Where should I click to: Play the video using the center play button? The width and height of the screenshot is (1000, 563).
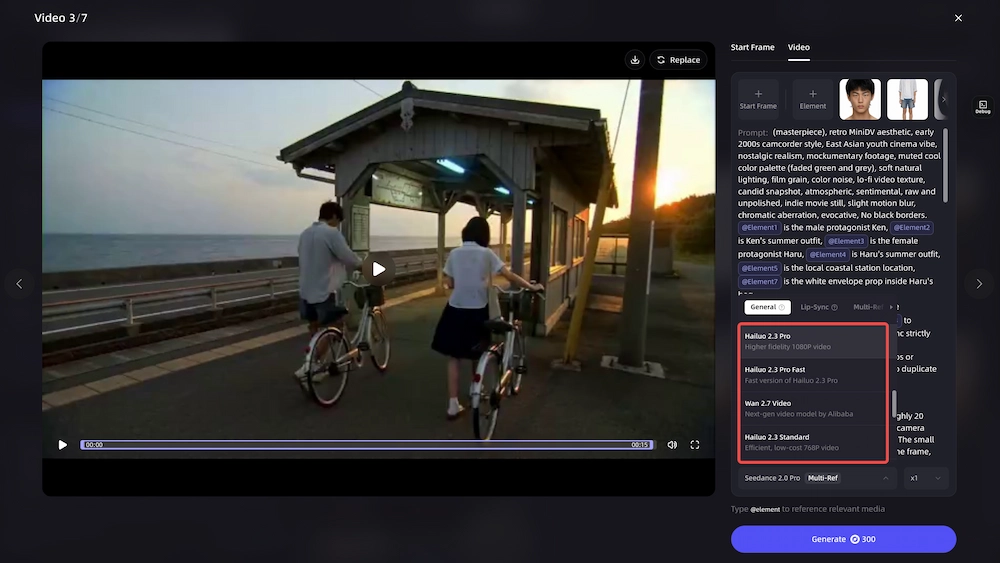pyautogui.click(x=379, y=269)
